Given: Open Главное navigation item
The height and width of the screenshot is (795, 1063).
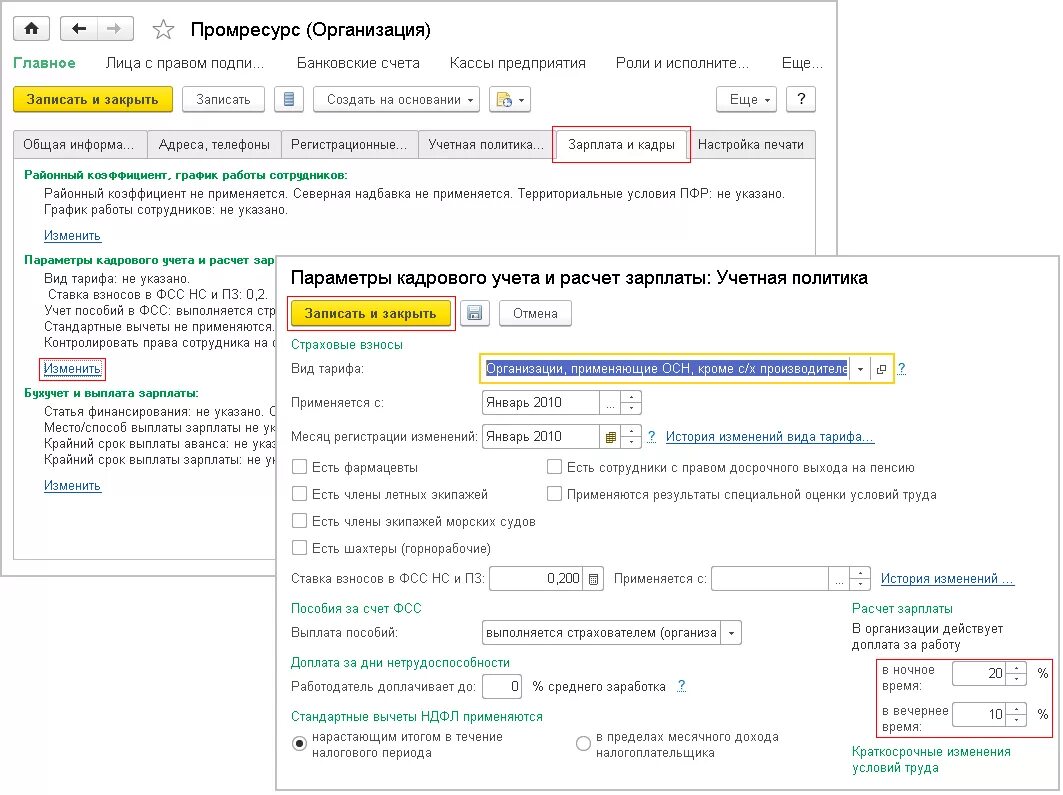Looking at the screenshot, I should pos(45,63).
